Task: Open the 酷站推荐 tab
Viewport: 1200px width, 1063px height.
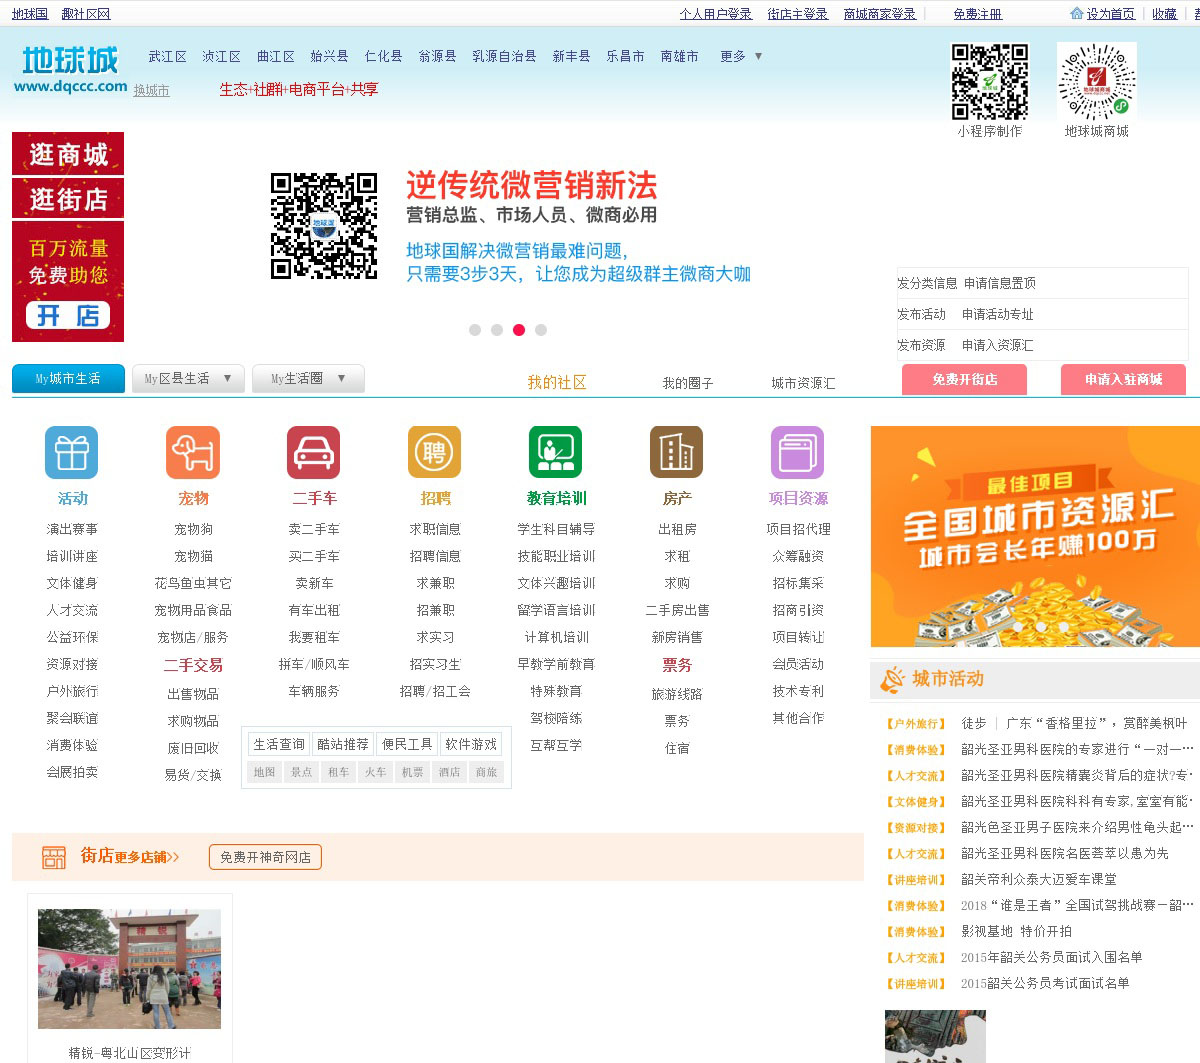Action: (x=343, y=744)
